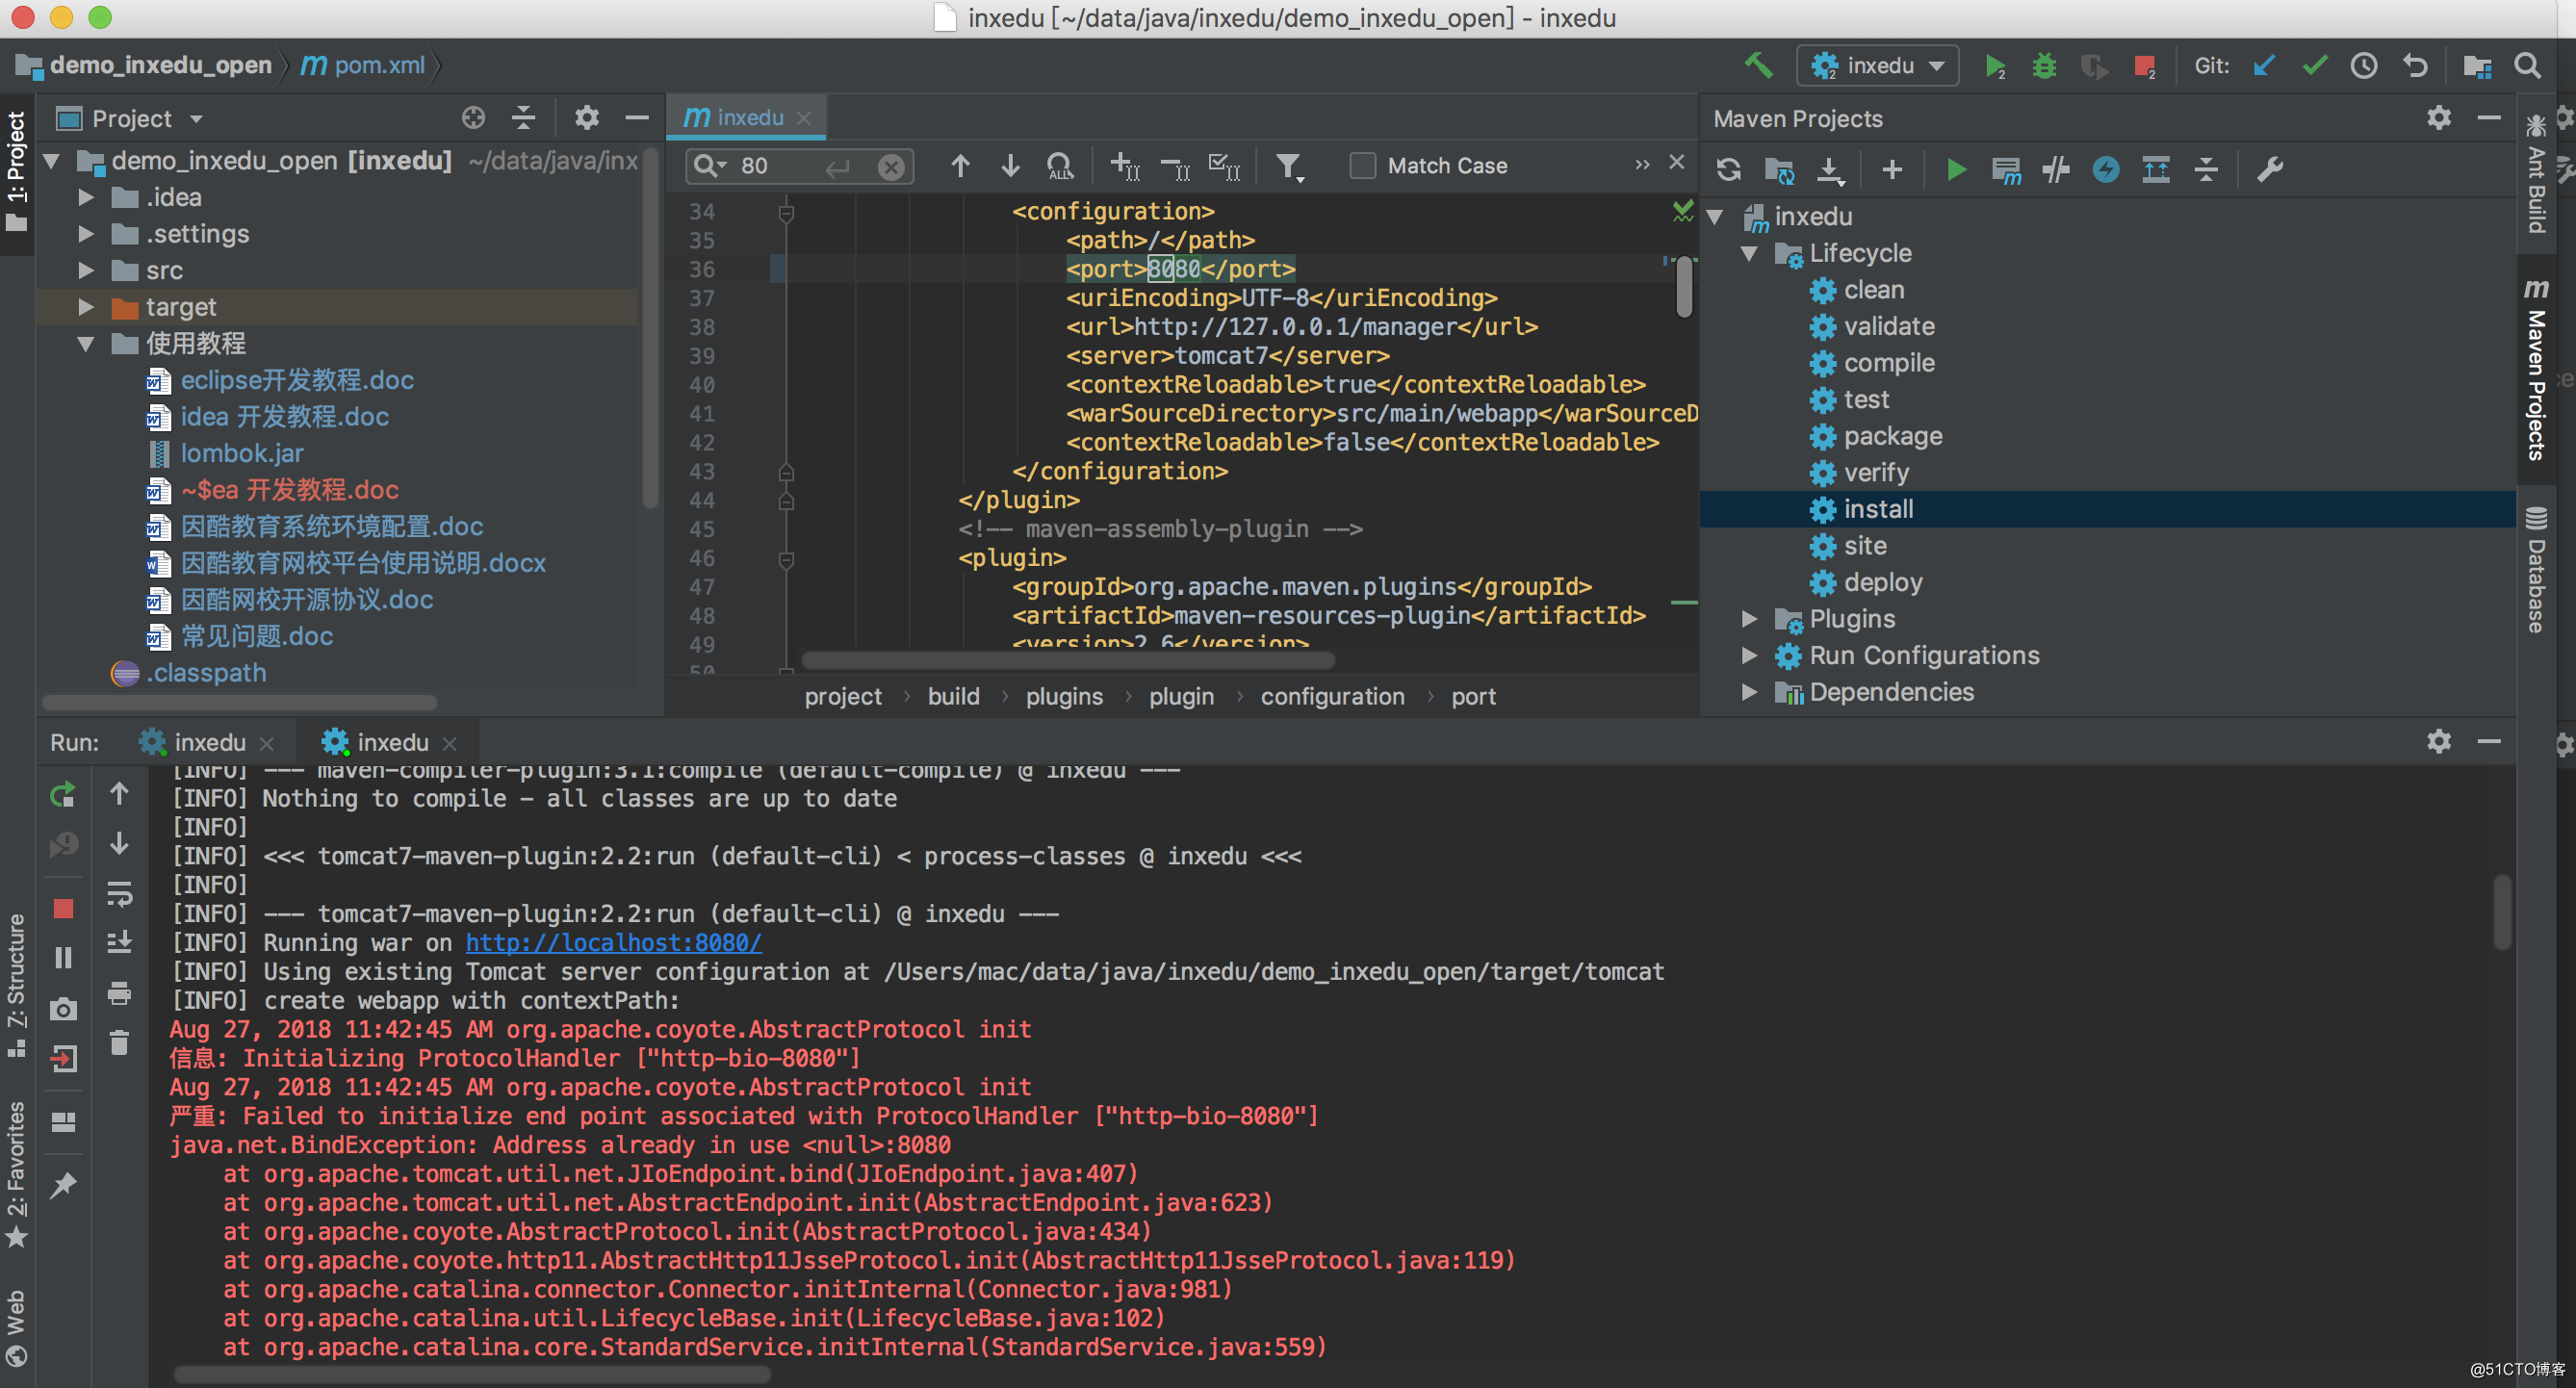The image size is (2576, 1388).
Task: Click the pom.xml breadcrumb
Action: [x=364, y=66]
